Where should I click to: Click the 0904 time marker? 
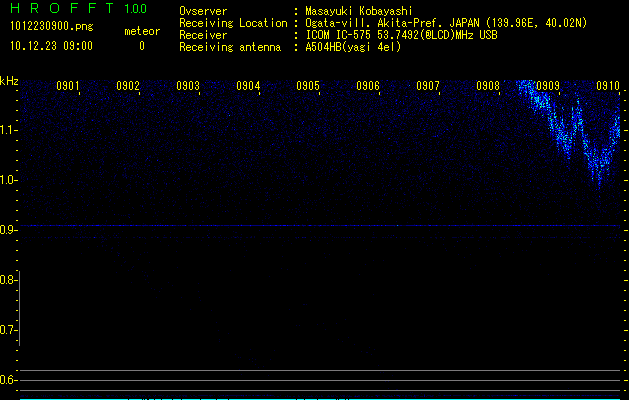248,86
